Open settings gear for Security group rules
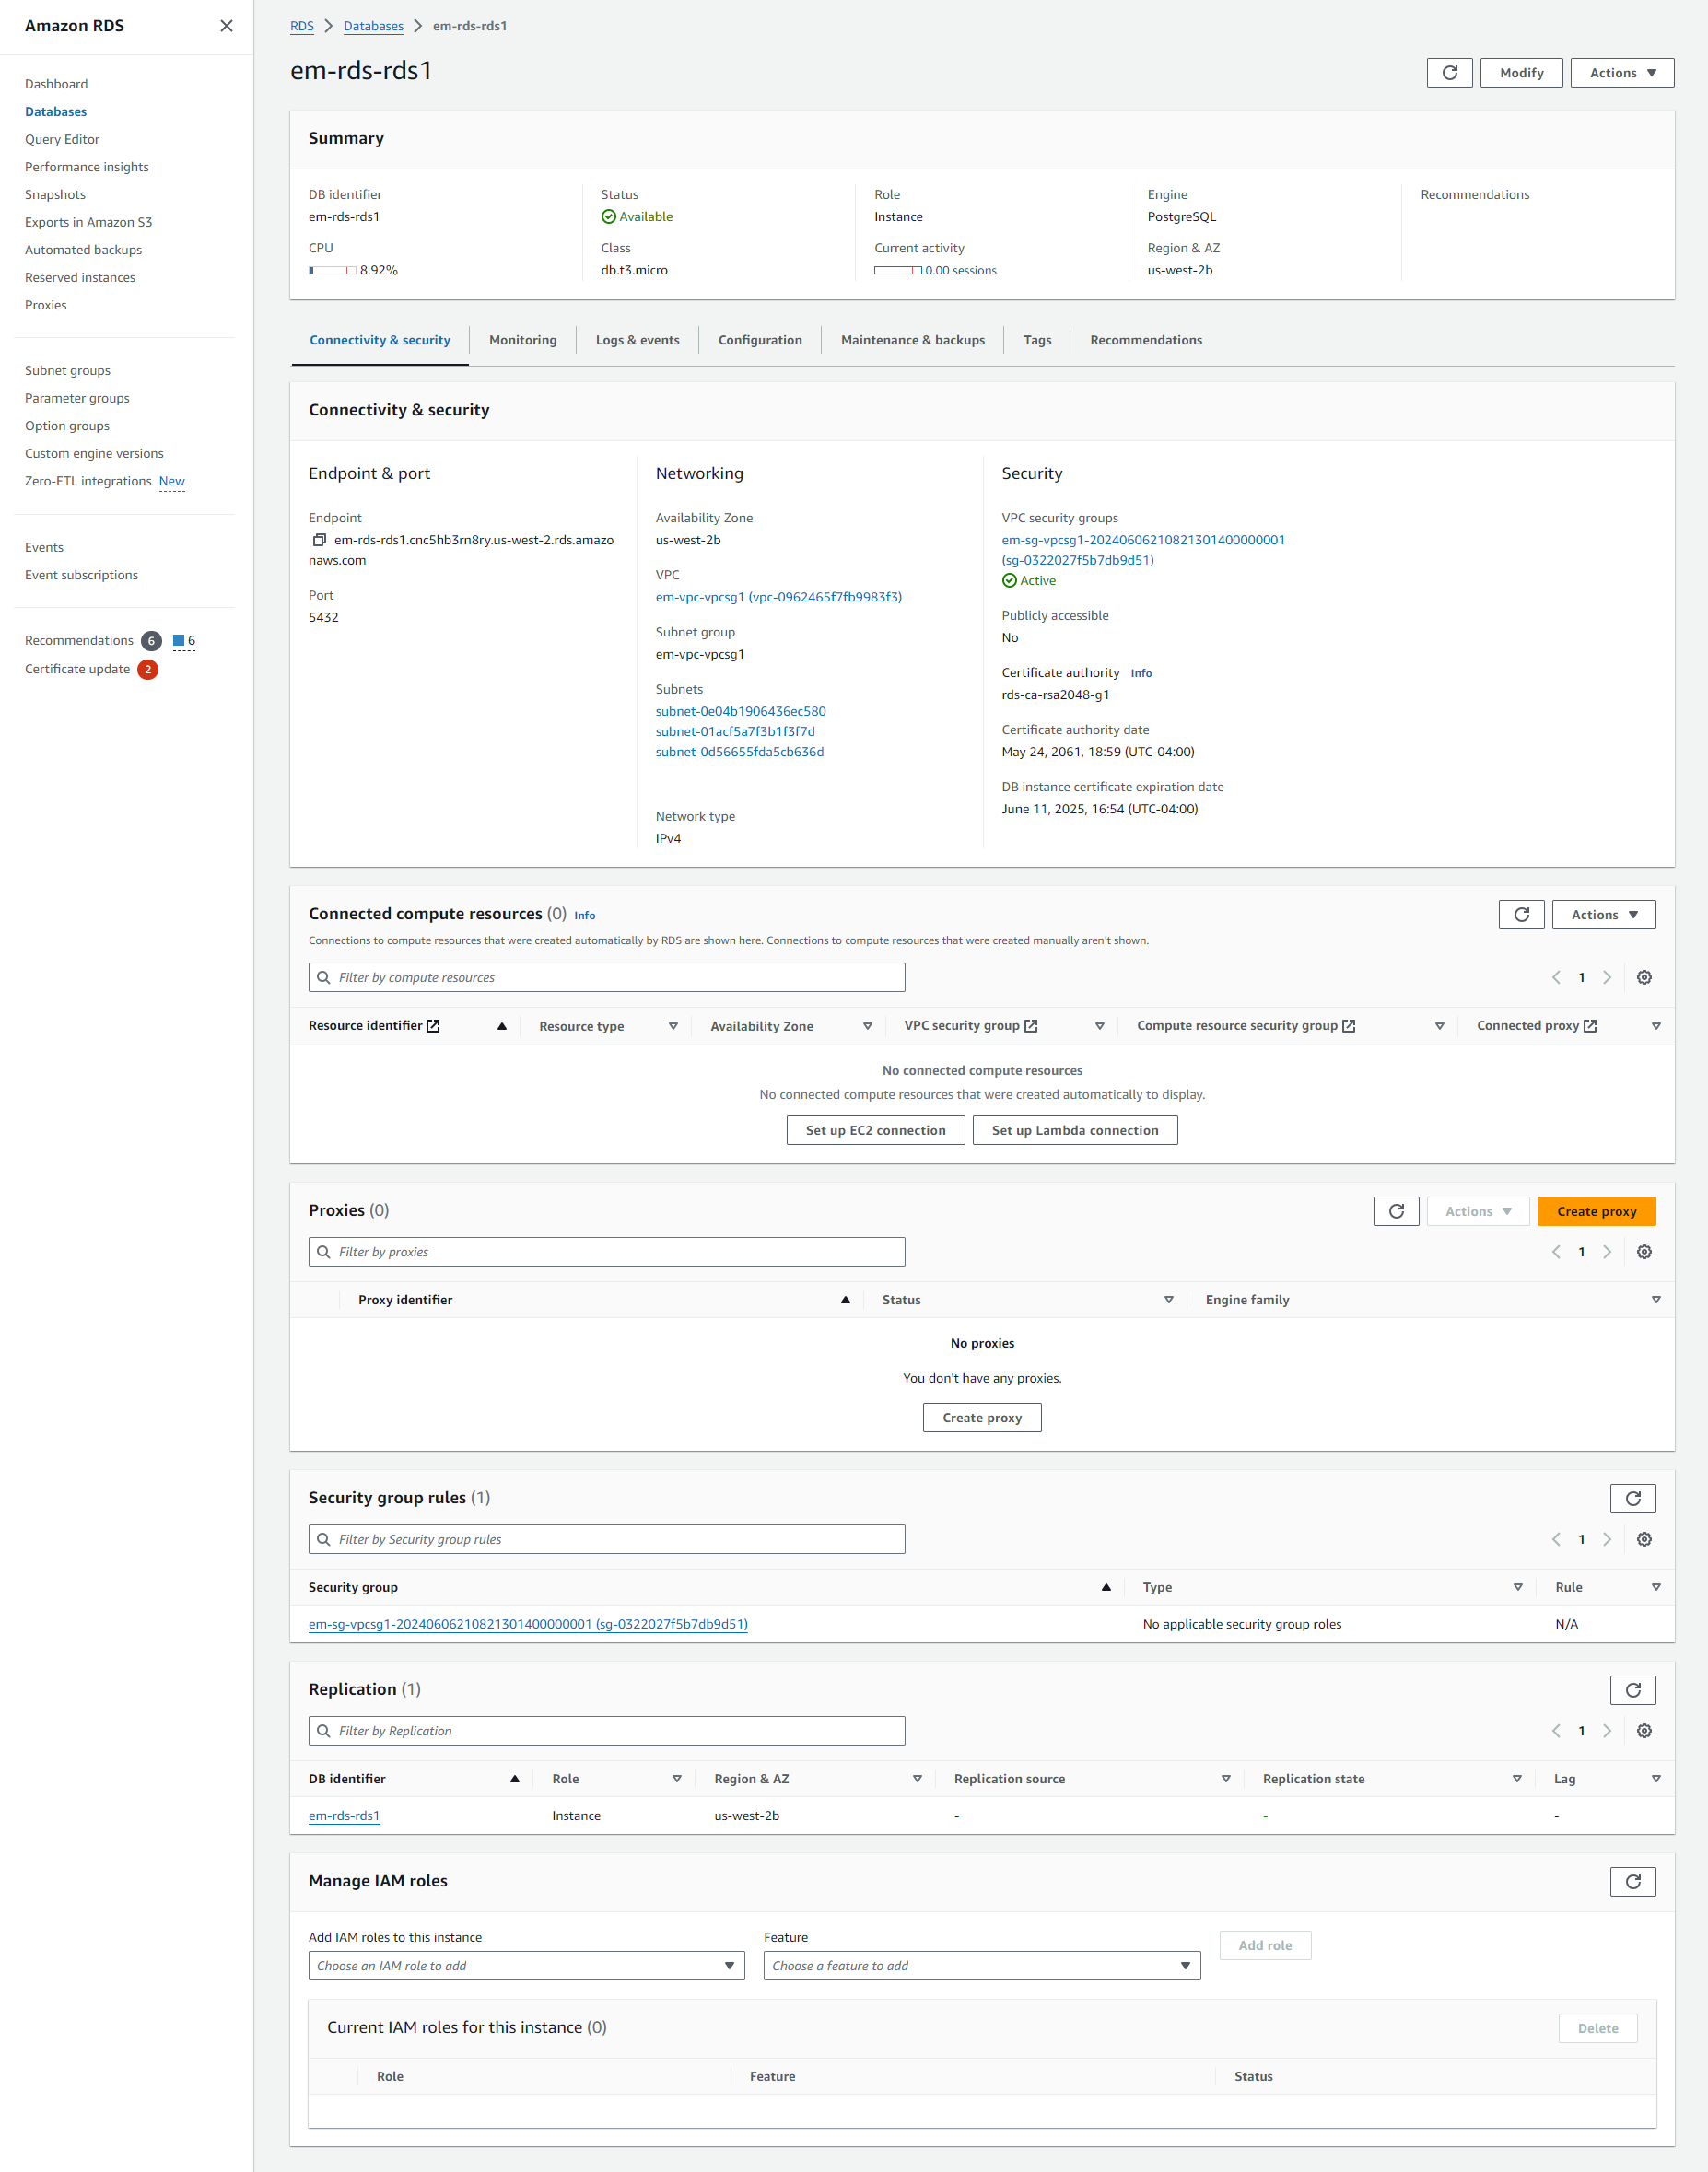 tap(1644, 1539)
